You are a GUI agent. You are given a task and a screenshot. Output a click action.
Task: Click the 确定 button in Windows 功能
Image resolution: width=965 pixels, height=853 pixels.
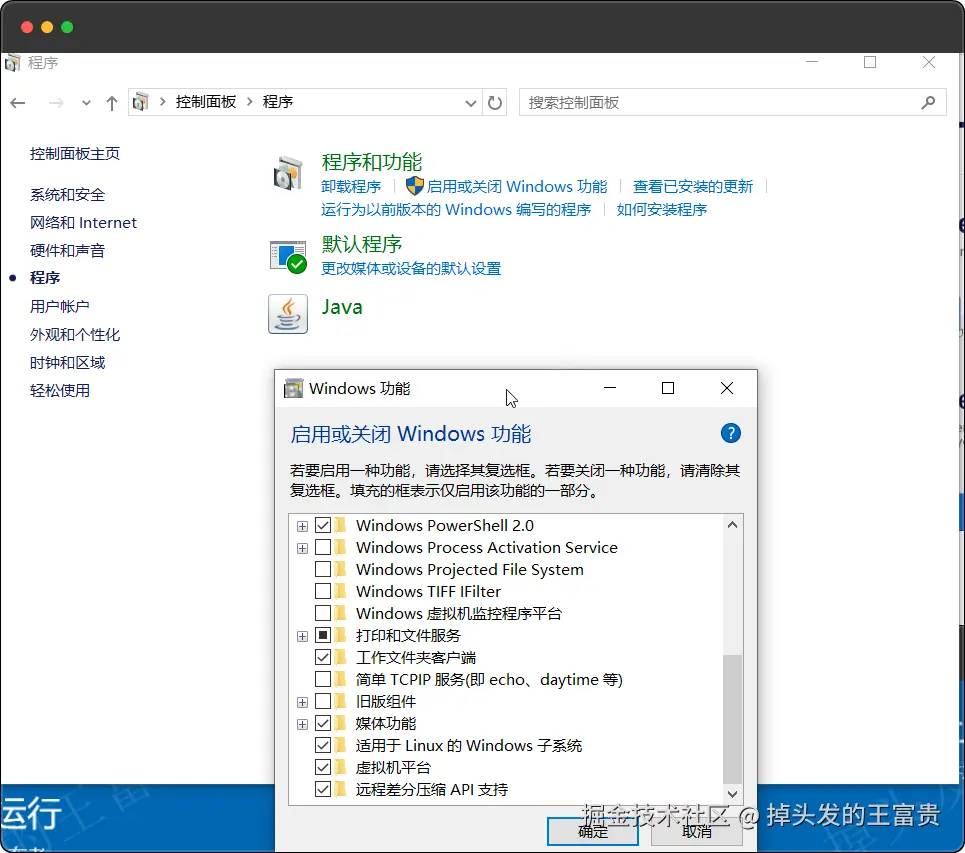(x=593, y=831)
